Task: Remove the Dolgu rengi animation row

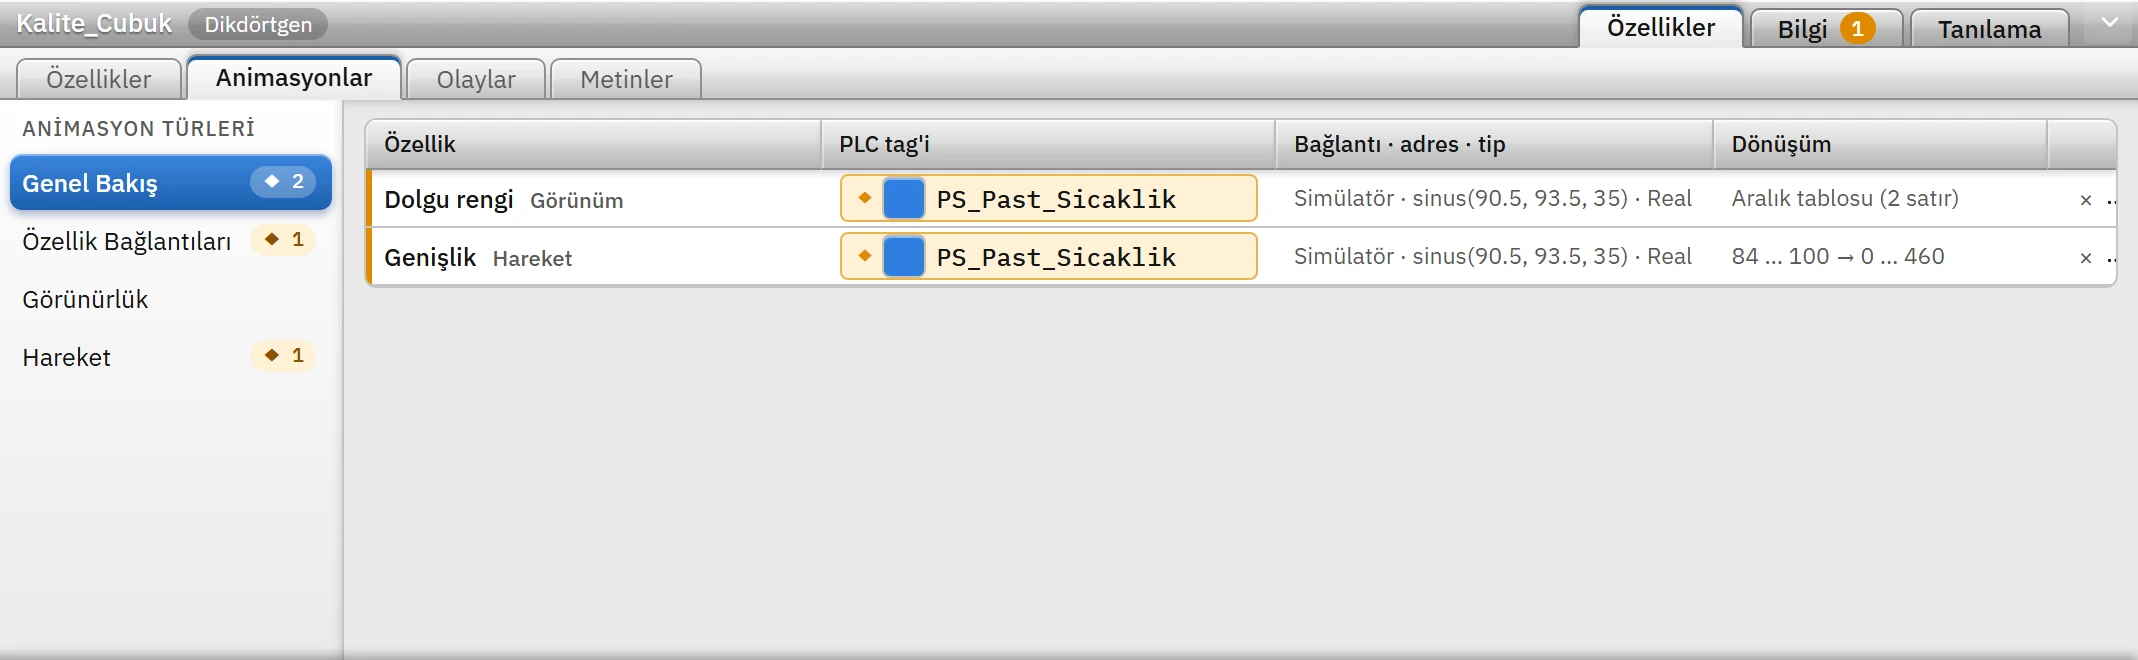Action: (x=2086, y=200)
